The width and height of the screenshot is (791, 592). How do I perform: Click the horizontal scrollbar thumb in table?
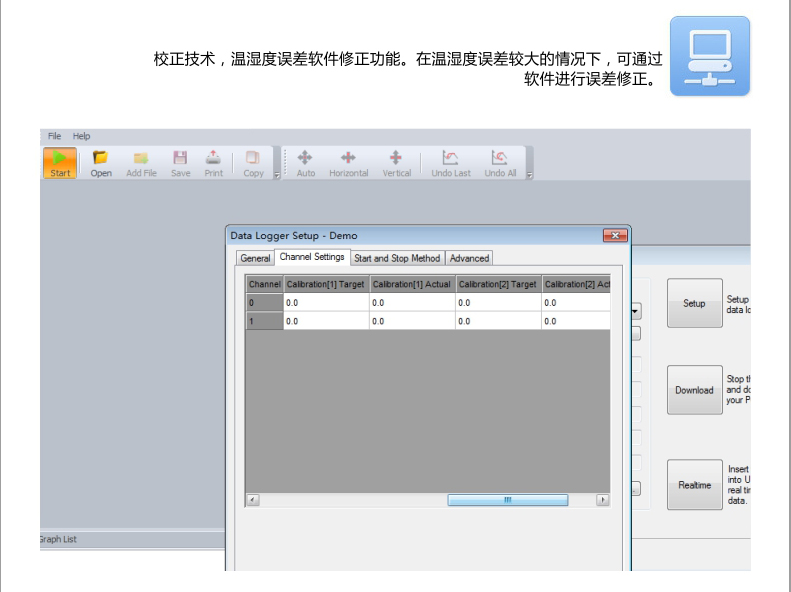(x=507, y=500)
